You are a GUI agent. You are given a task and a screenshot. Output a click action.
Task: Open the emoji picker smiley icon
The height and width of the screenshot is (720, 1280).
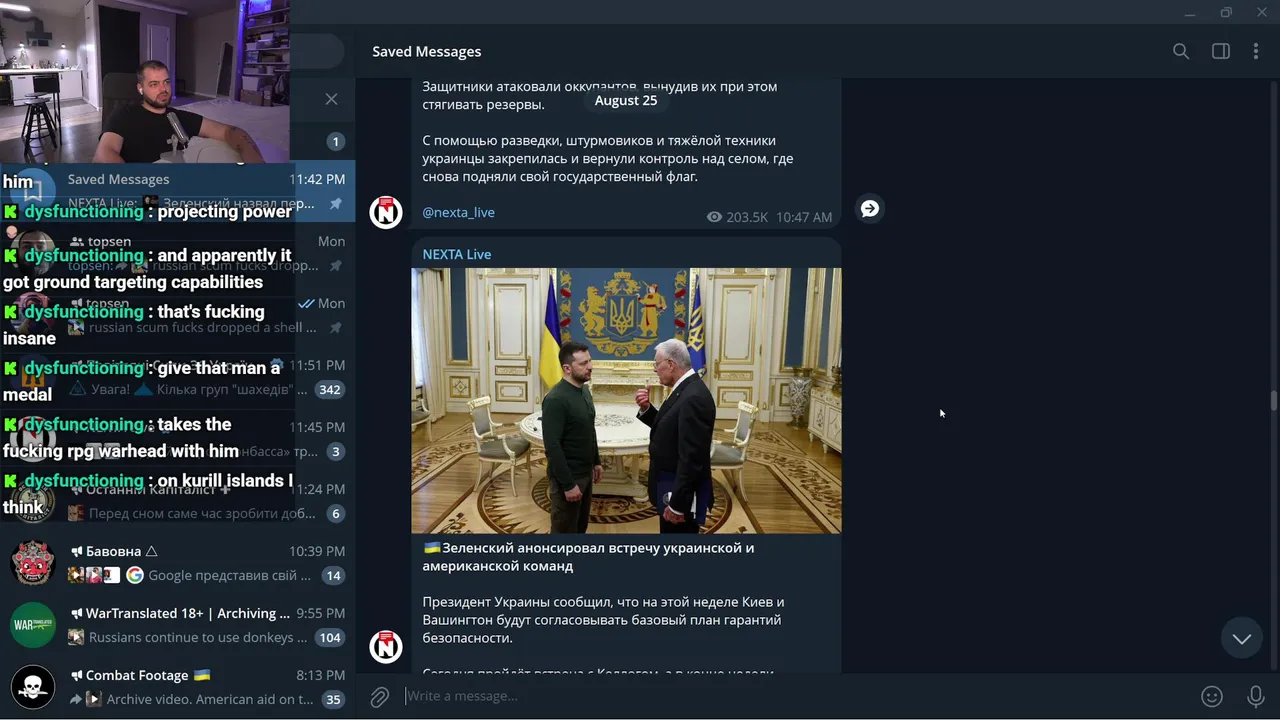[x=1211, y=696]
